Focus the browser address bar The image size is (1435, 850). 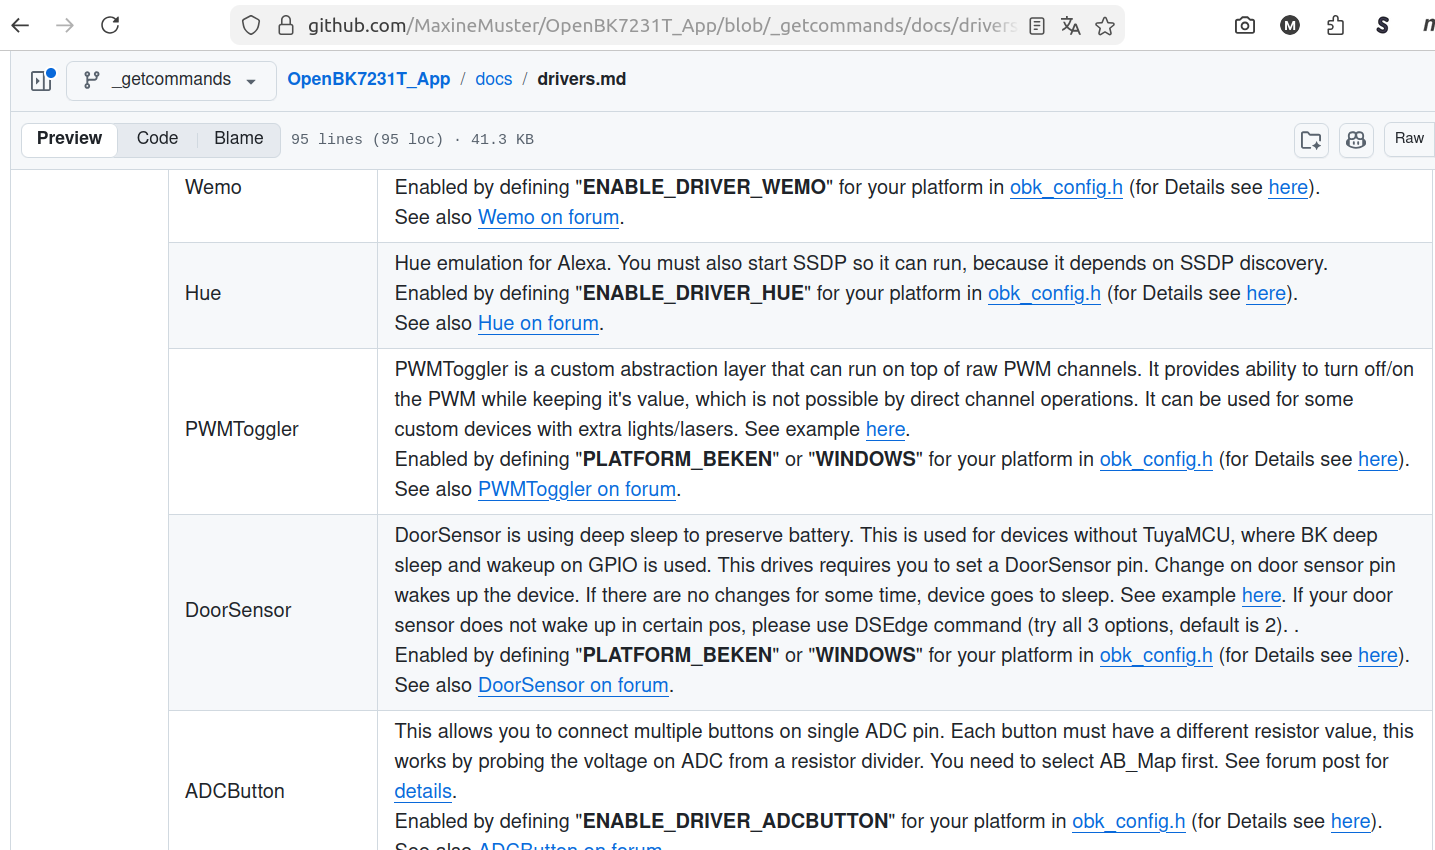[x=660, y=25]
